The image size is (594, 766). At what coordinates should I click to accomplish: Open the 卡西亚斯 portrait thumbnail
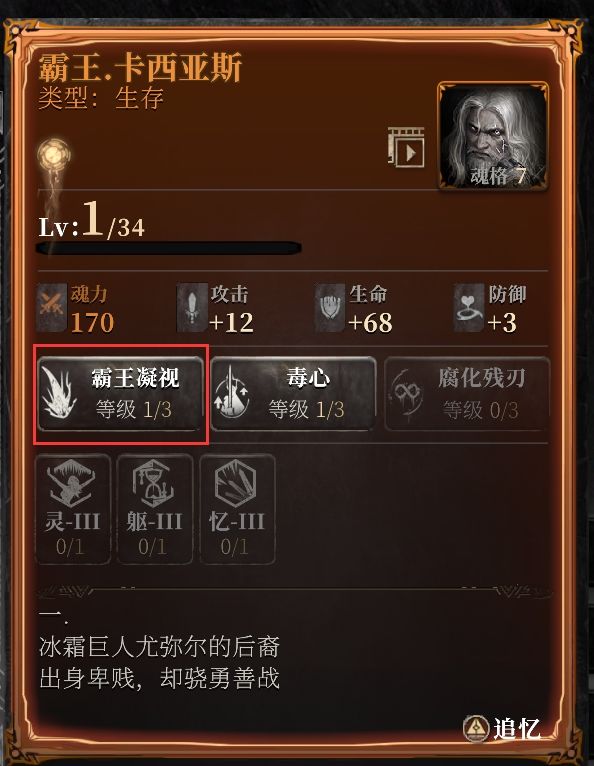click(x=493, y=136)
